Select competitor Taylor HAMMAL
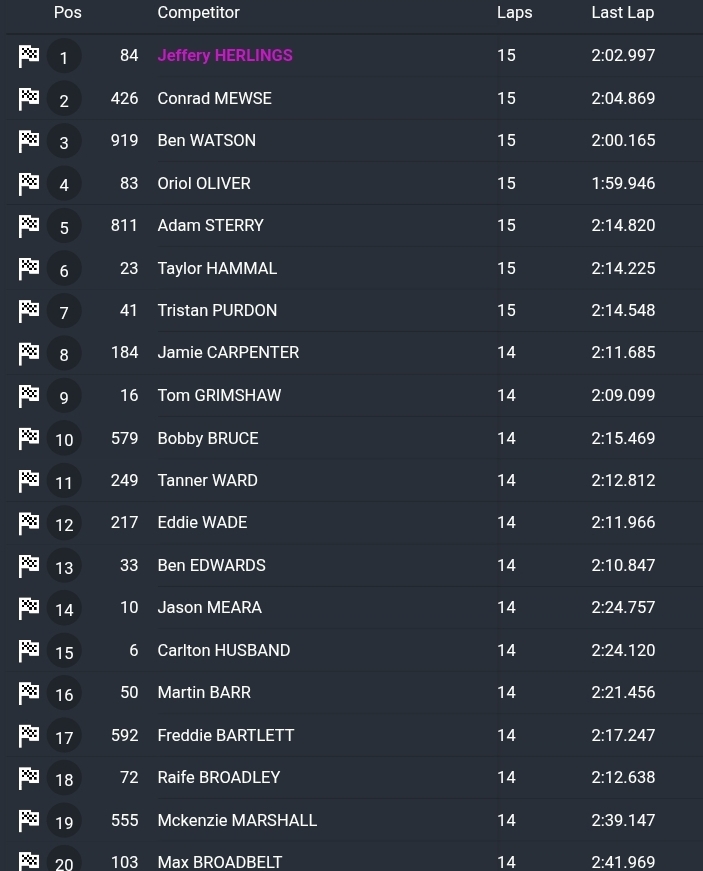The width and height of the screenshot is (703, 871). 217,268
